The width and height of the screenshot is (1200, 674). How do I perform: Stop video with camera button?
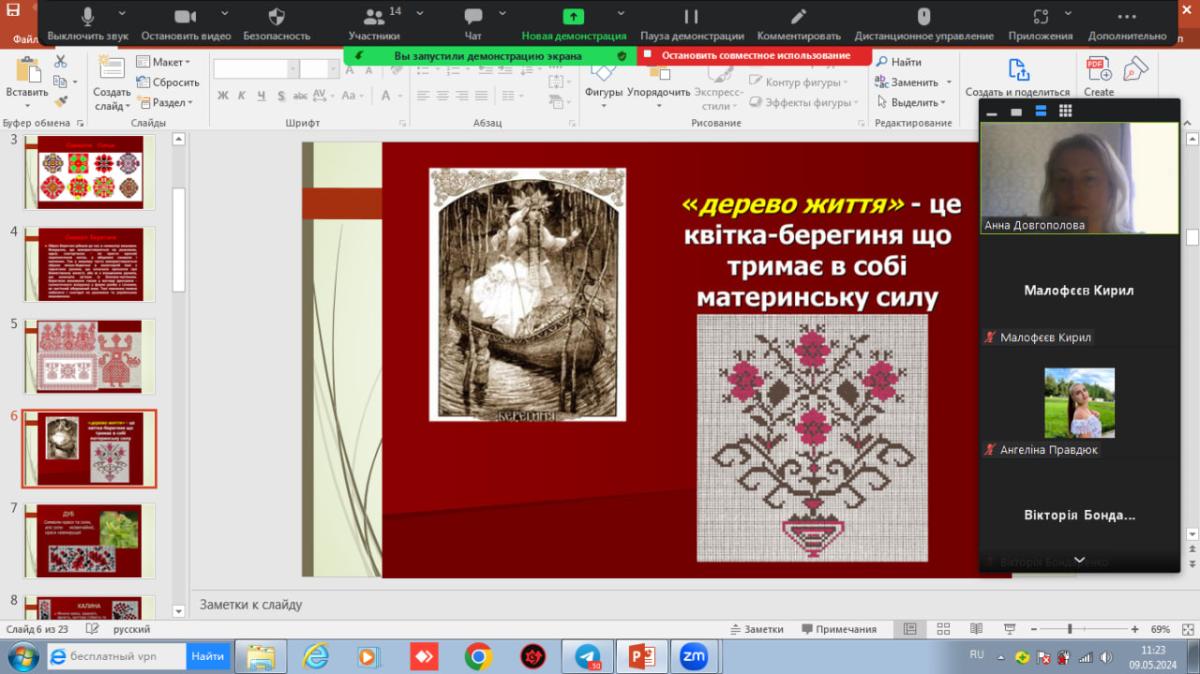pos(185,17)
